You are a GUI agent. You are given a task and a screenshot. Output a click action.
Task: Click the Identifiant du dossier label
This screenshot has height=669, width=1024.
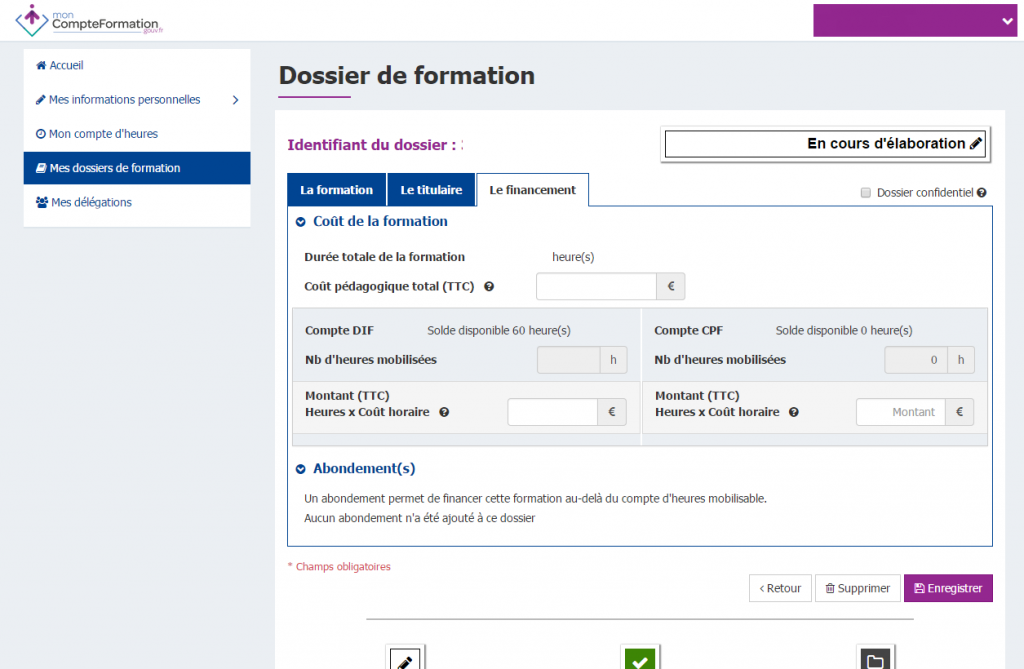[372, 145]
